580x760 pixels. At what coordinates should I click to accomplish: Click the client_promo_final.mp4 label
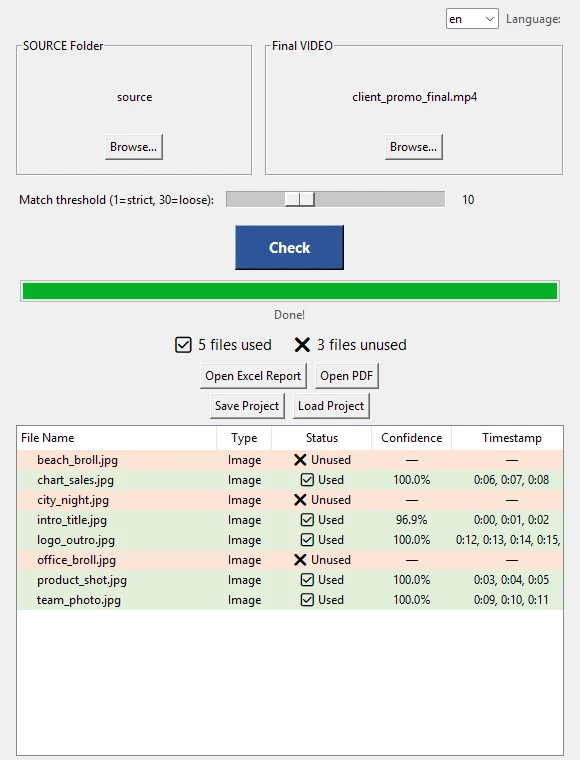pyautogui.click(x=415, y=97)
